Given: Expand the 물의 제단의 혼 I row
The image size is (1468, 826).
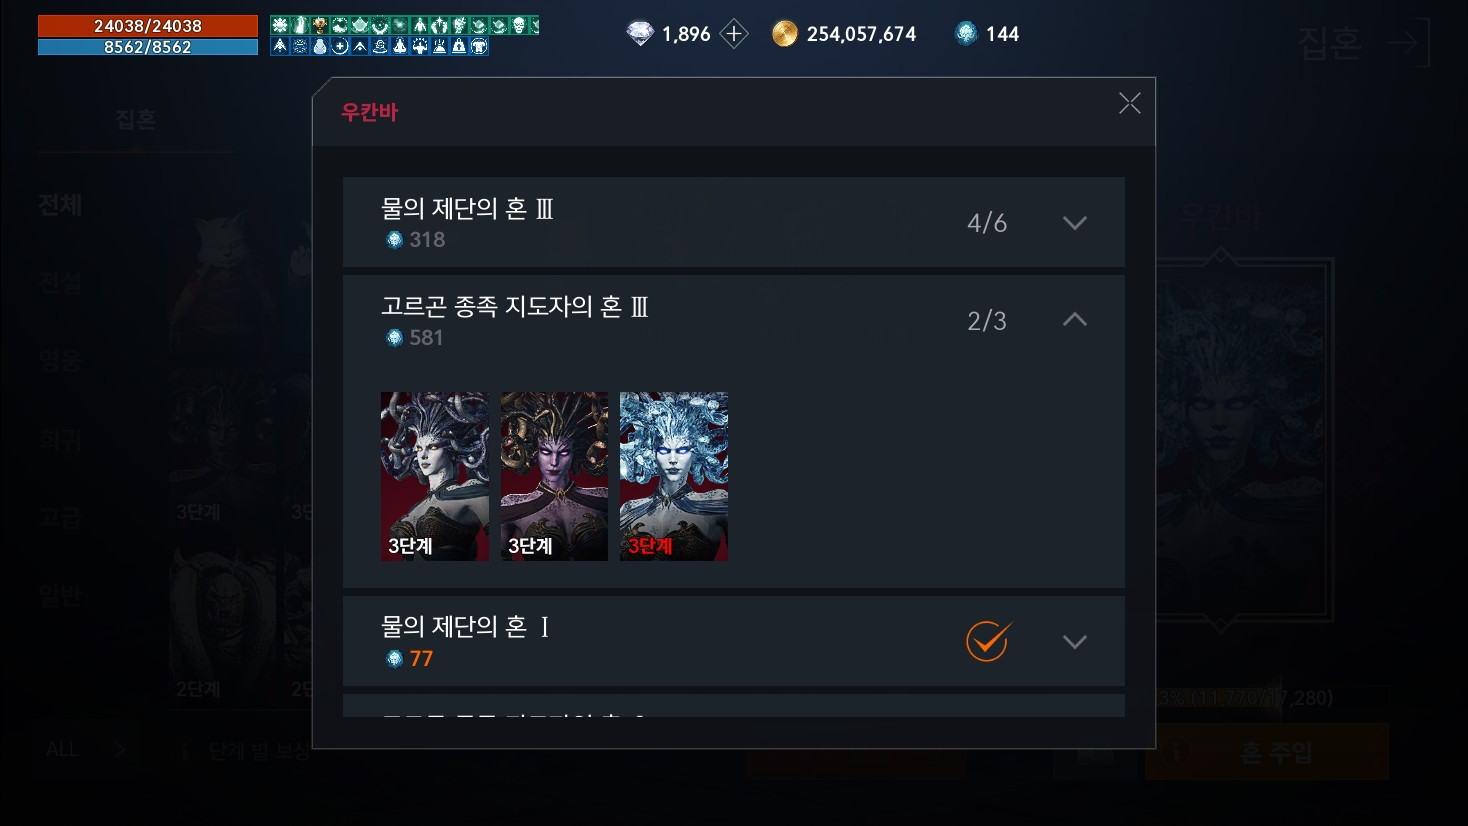Looking at the screenshot, I should coord(1074,642).
